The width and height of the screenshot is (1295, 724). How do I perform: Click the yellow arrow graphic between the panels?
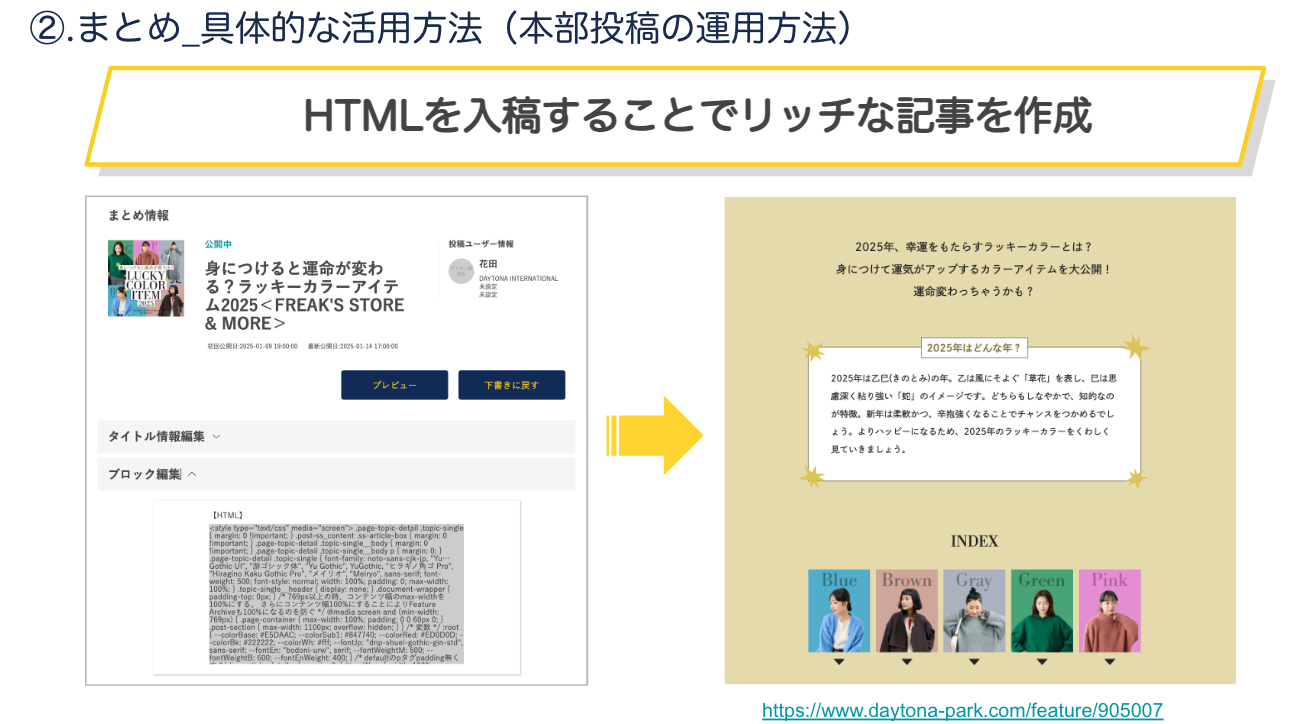652,435
